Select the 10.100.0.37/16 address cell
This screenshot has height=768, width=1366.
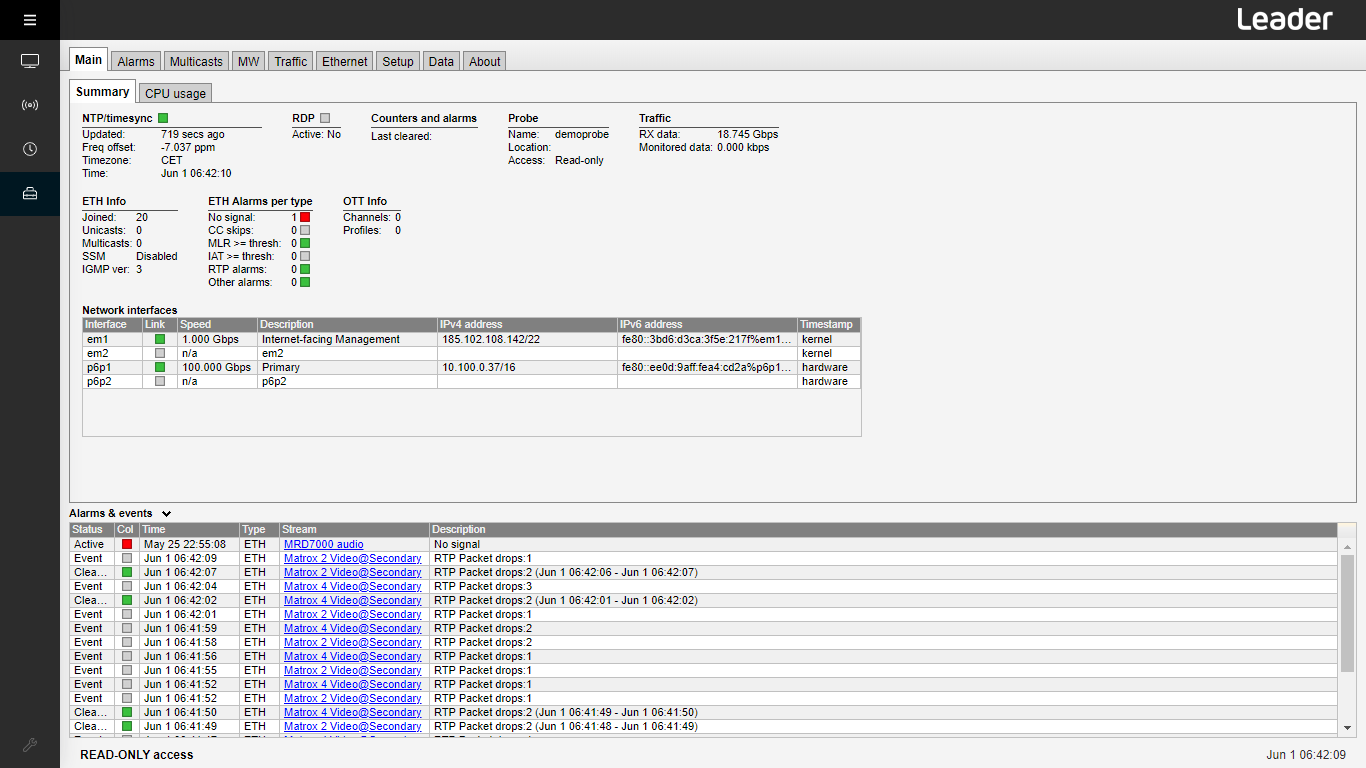[x=527, y=367]
